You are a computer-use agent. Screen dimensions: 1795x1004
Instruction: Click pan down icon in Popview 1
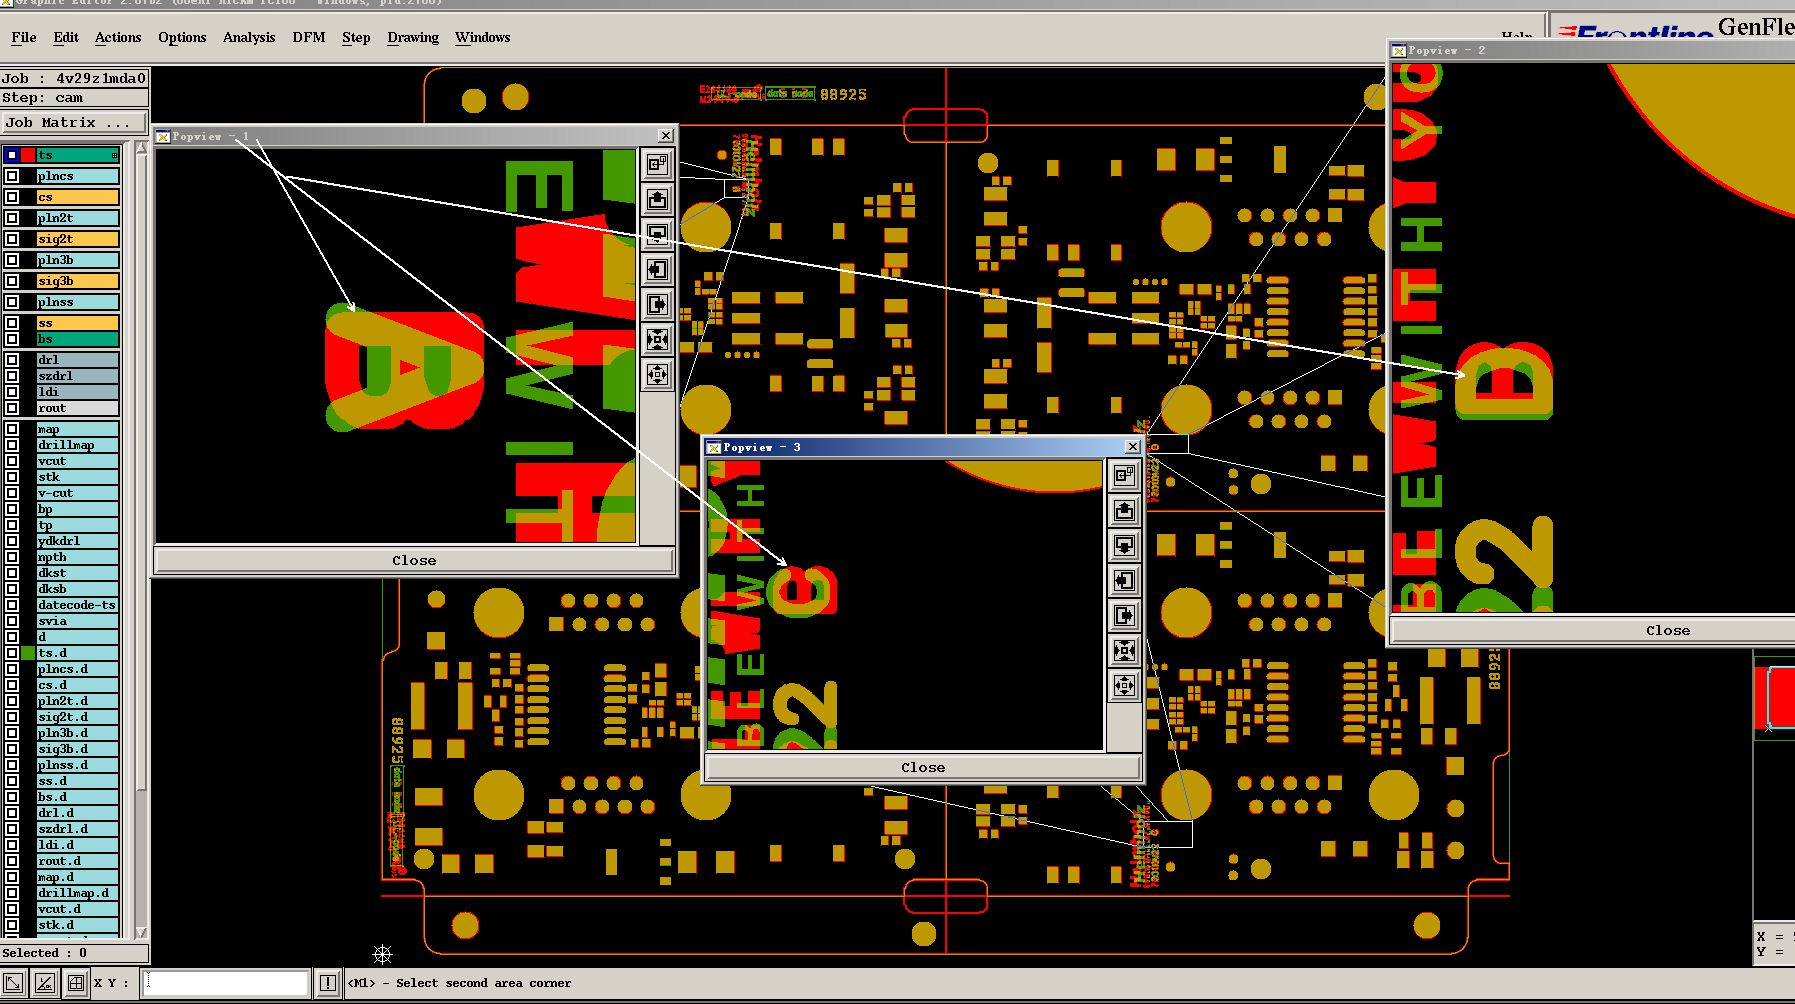click(x=657, y=235)
